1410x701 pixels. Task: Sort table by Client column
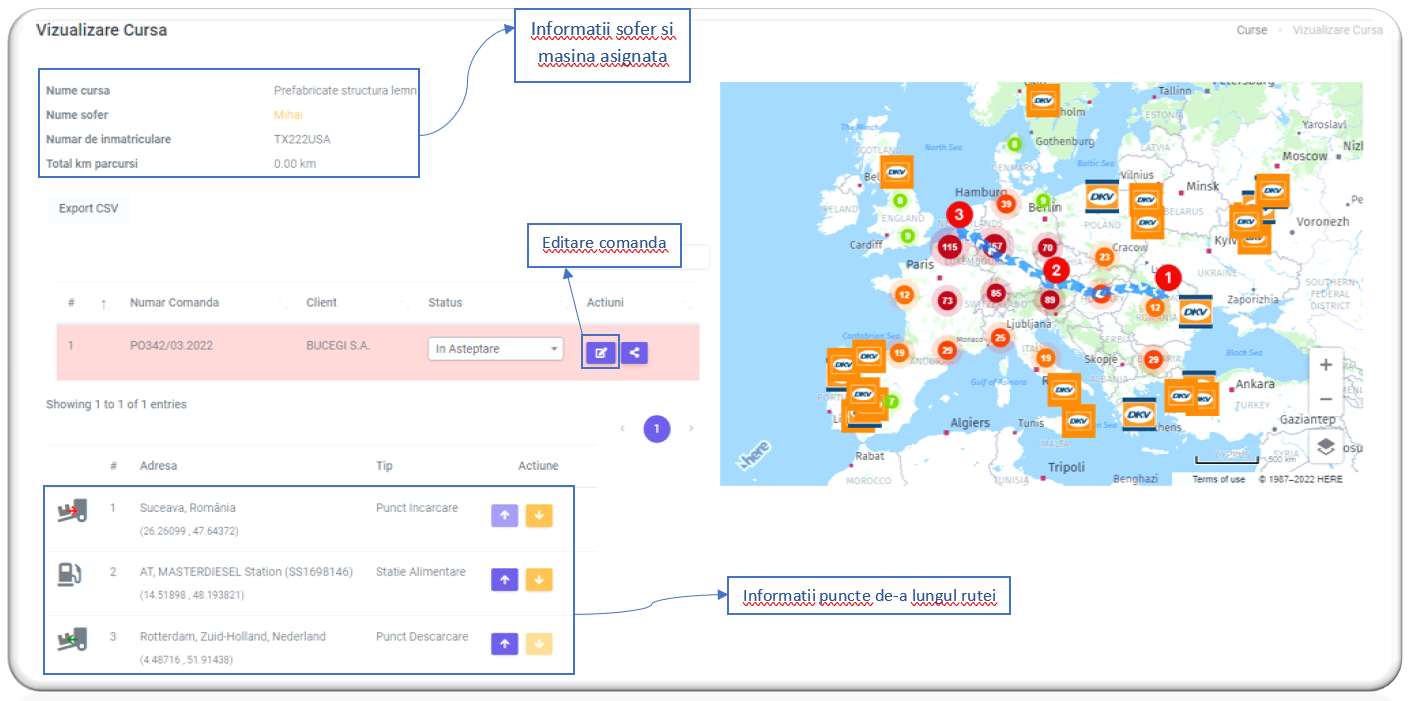click(322, 303)
